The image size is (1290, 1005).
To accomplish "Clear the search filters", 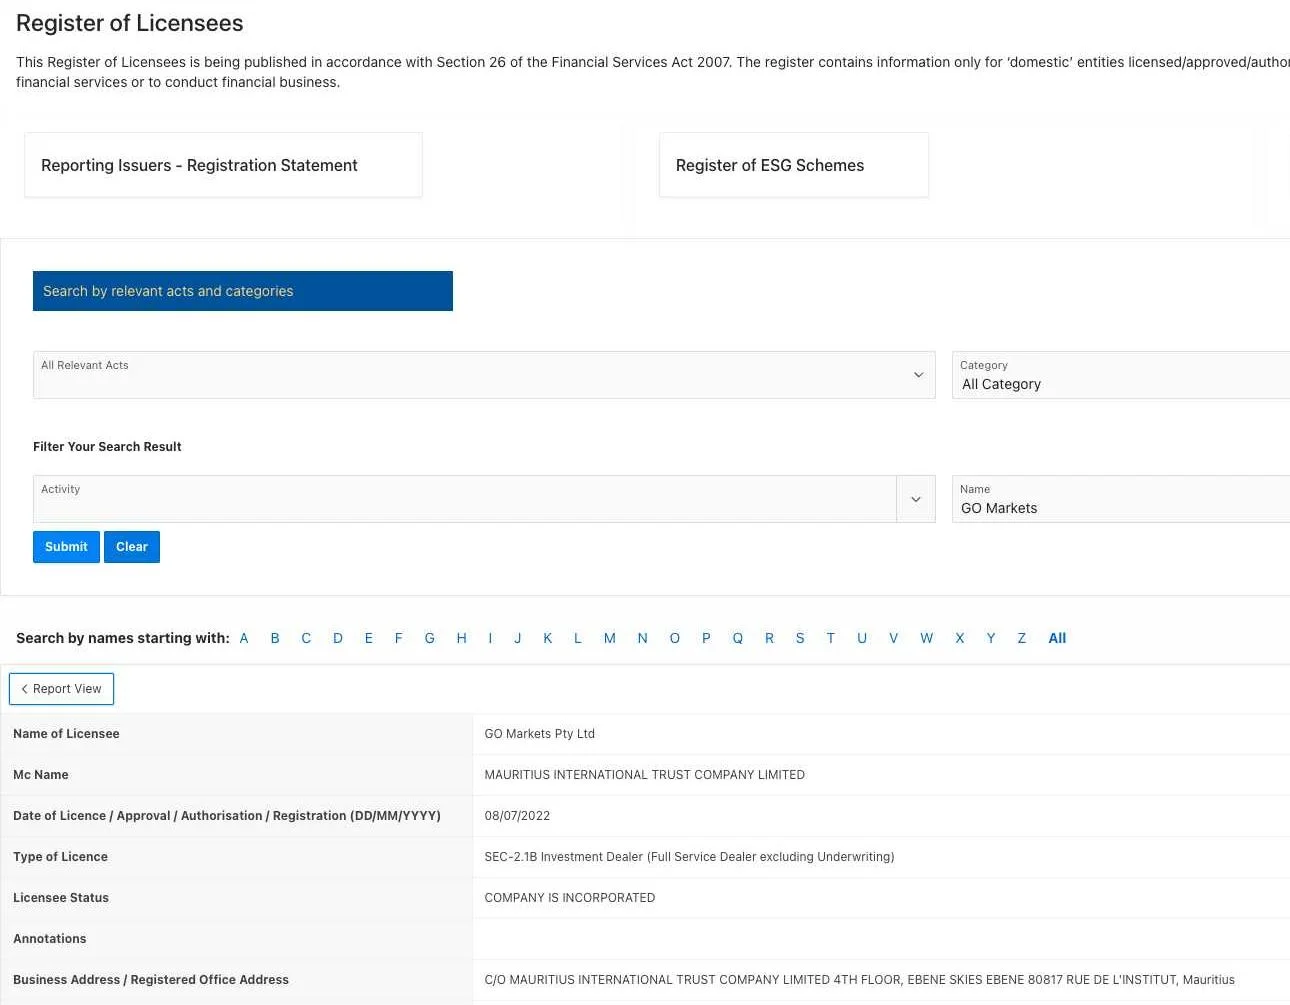I will click(132, 547).
